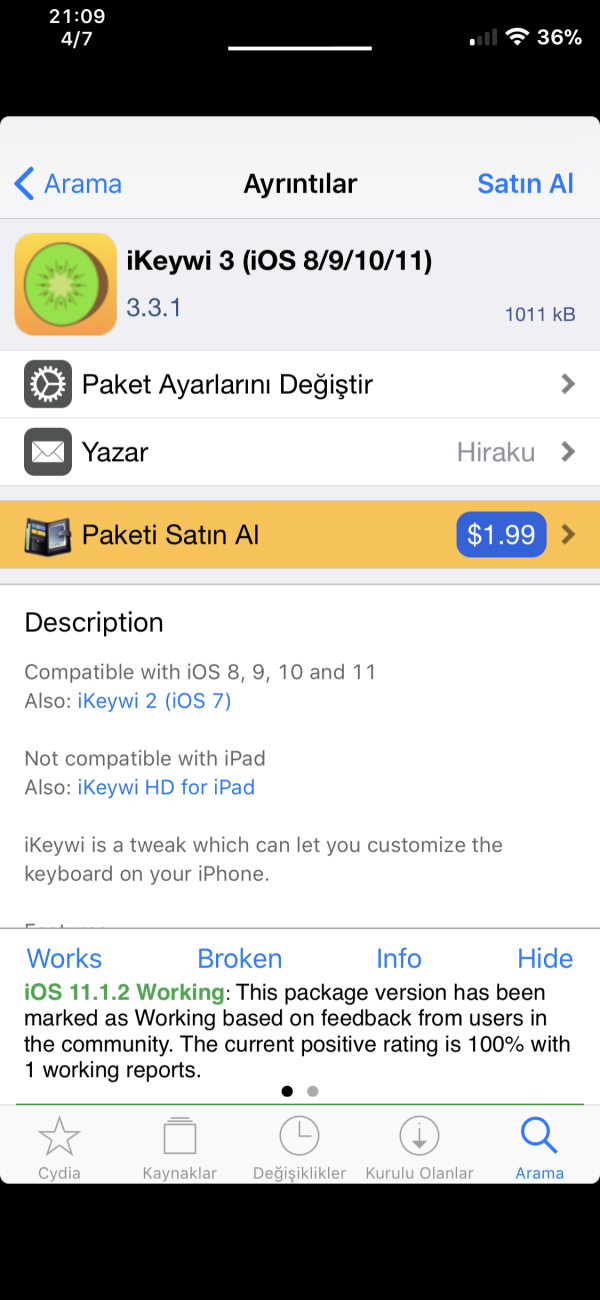The width and height of the screenshot is (600, 1300).
Task: Tap the $1.99 price badge
Action: (x=502, y=535)
